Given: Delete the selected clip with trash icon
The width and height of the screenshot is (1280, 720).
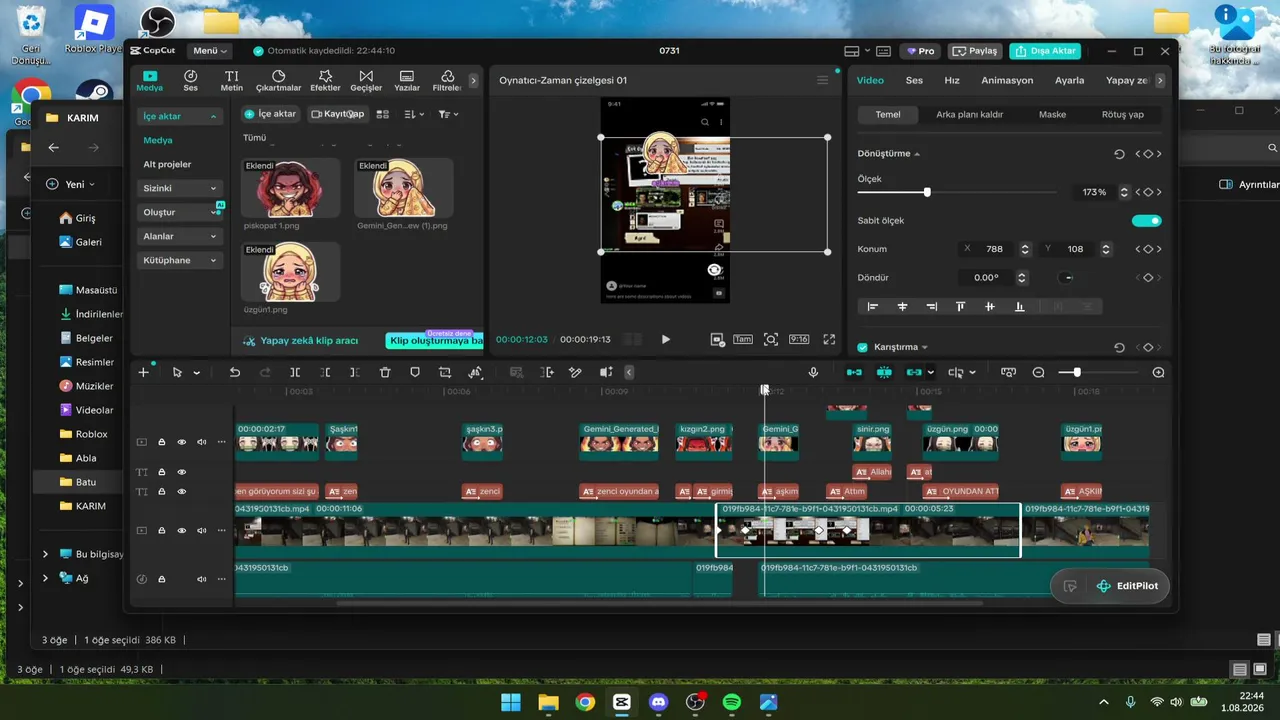Looking at the screenshot, I should (385, 372).
